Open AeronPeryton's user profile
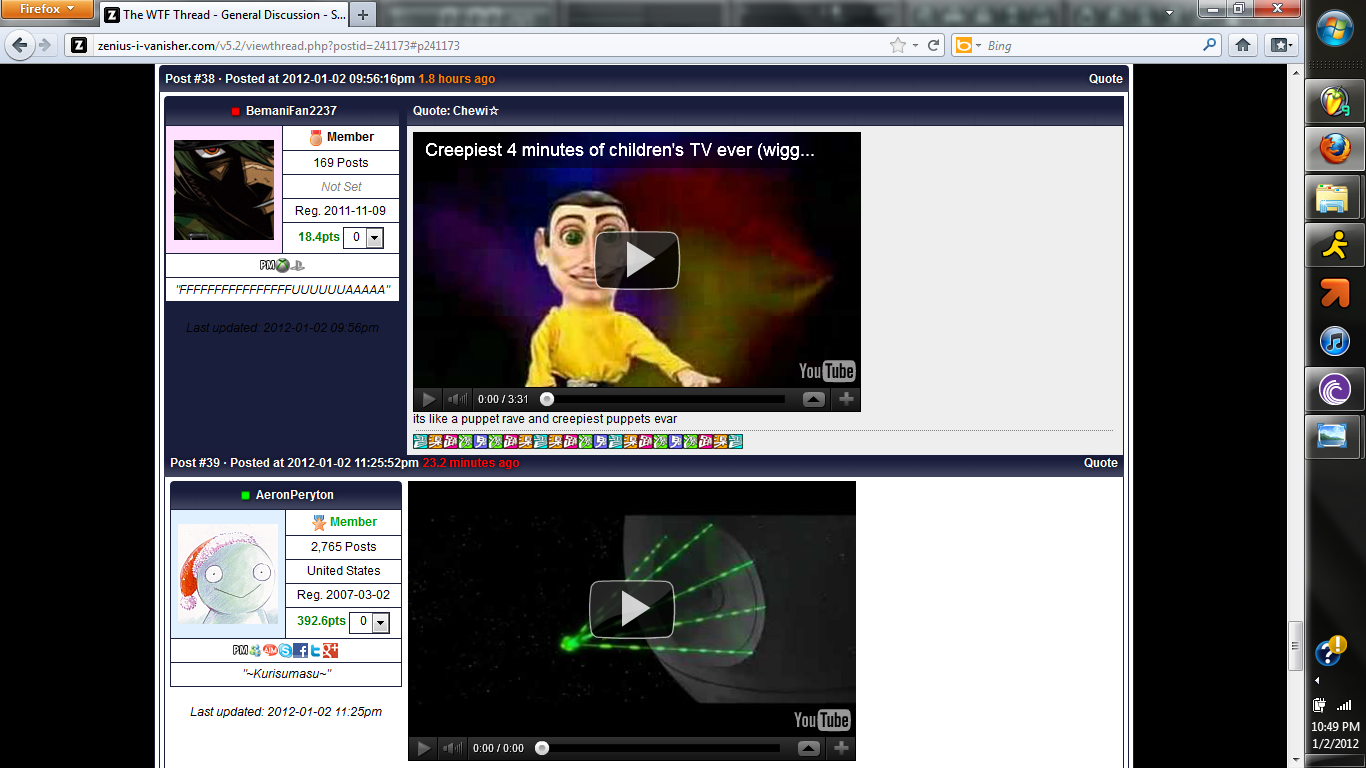The height and width of the screenshot is (768, 1366). coord(295,495)
